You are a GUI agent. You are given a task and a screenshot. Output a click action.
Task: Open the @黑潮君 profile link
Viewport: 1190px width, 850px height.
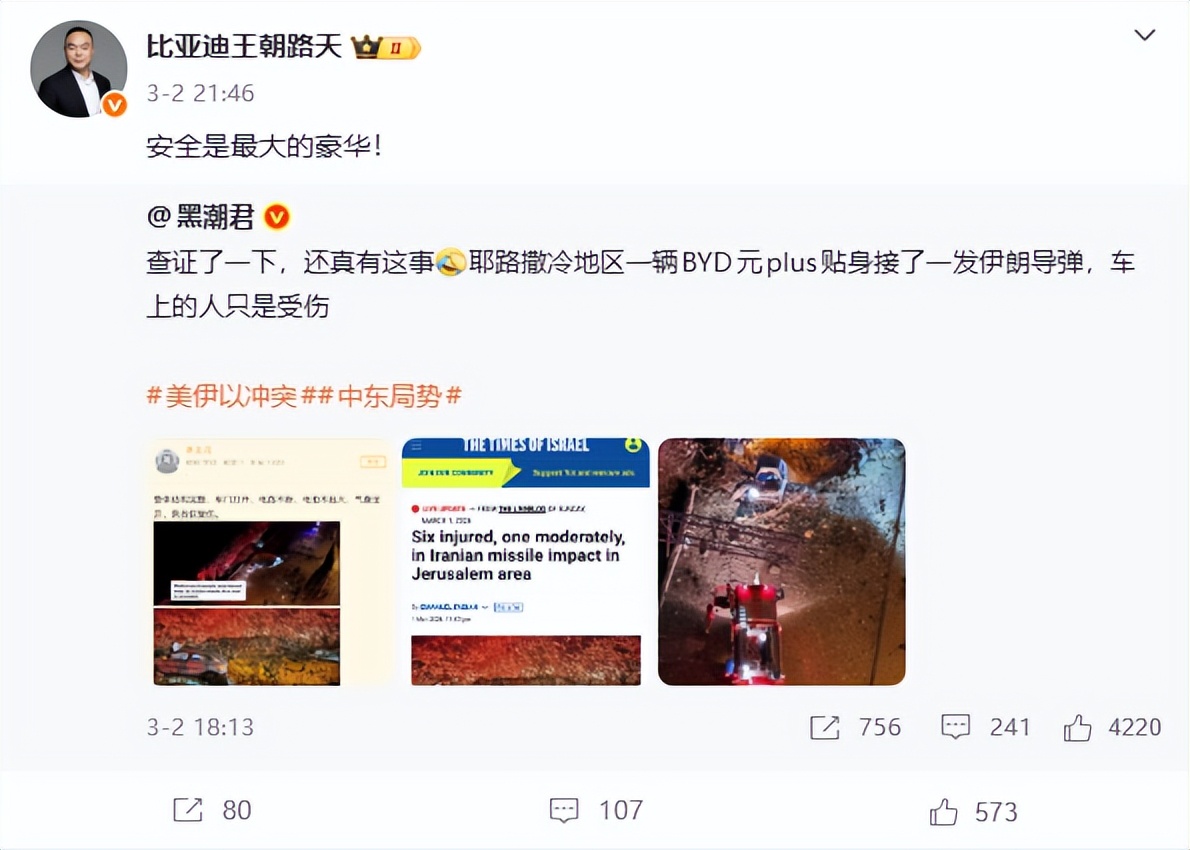point(200,217)
